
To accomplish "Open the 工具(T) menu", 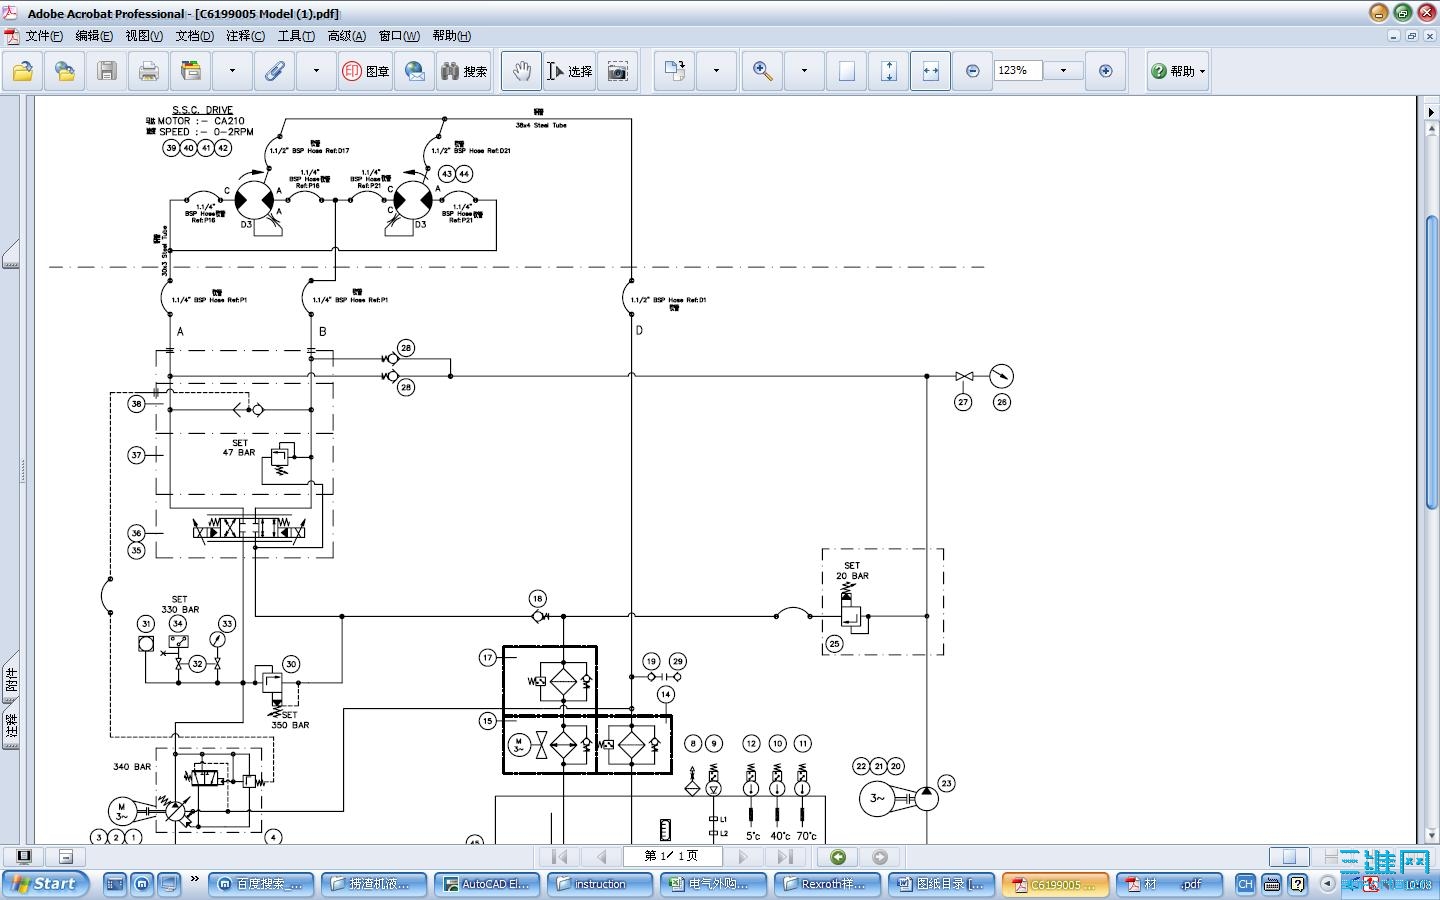I will 296,36.
